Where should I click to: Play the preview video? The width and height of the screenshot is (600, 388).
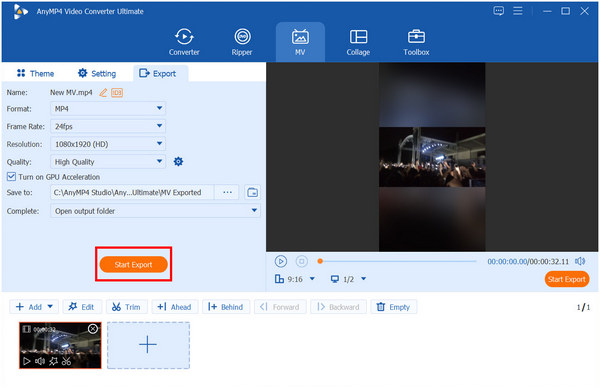tap(280, 261)
